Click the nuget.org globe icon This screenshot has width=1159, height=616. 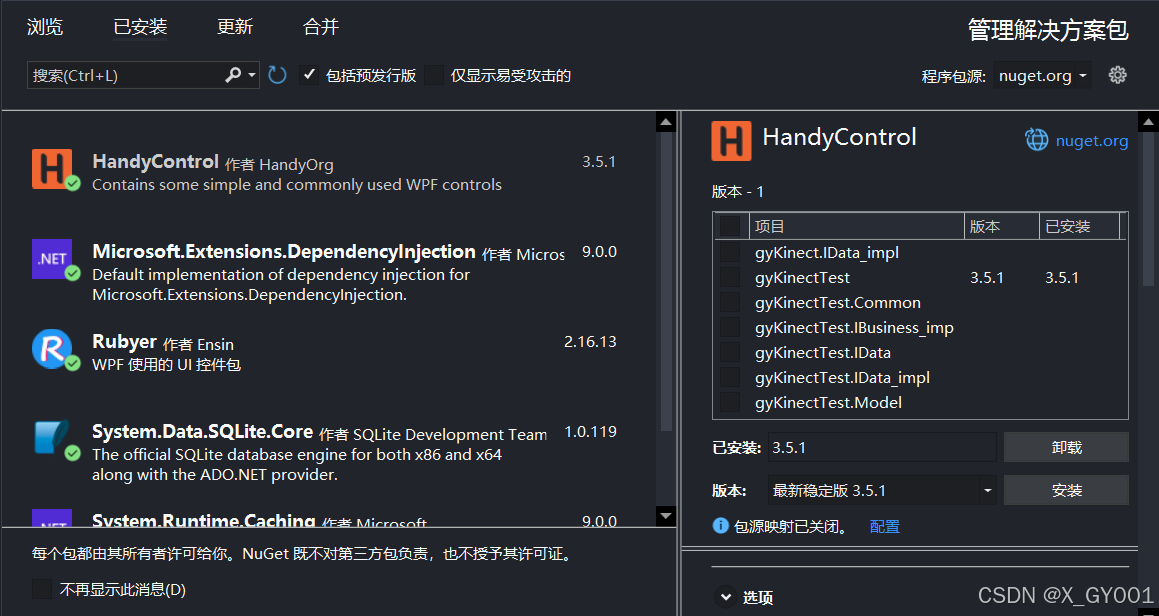[1036, 140]
